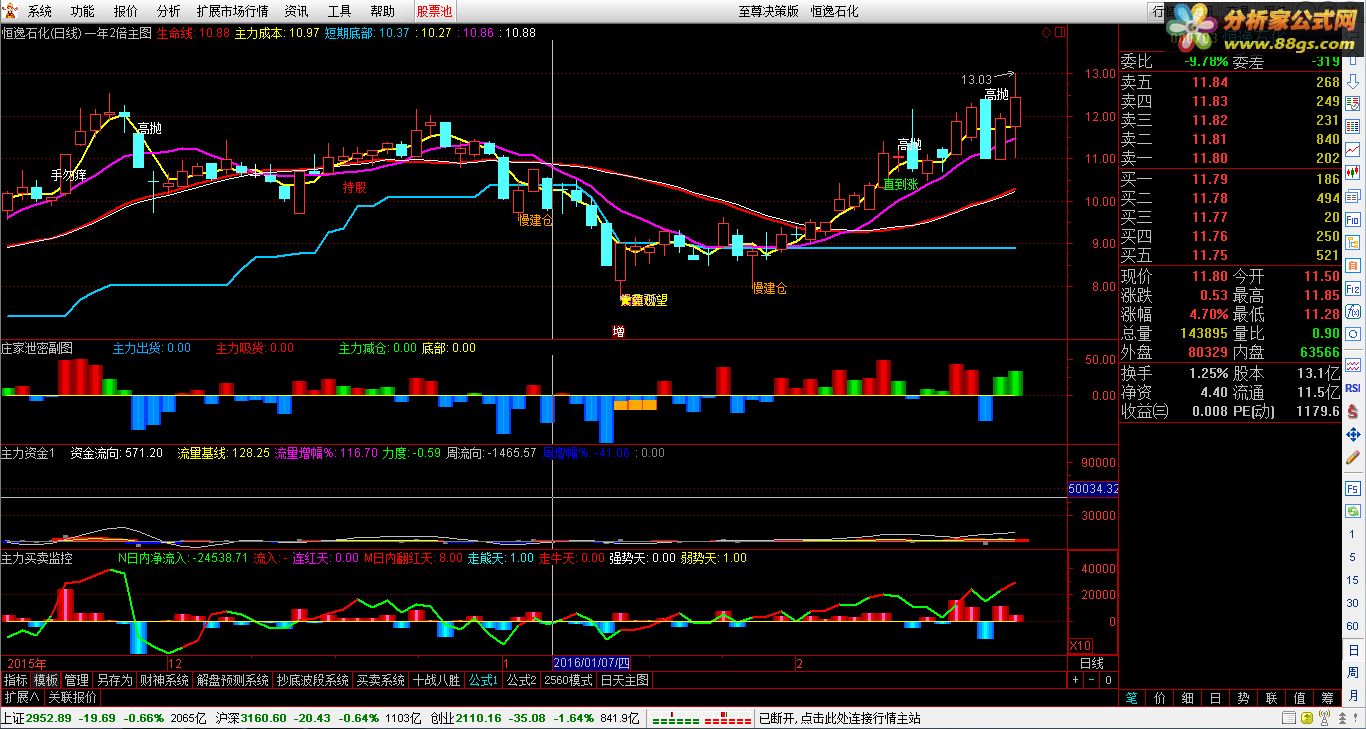Open the 功能 menu
1366x729 pixels.
tap(83, 11)
